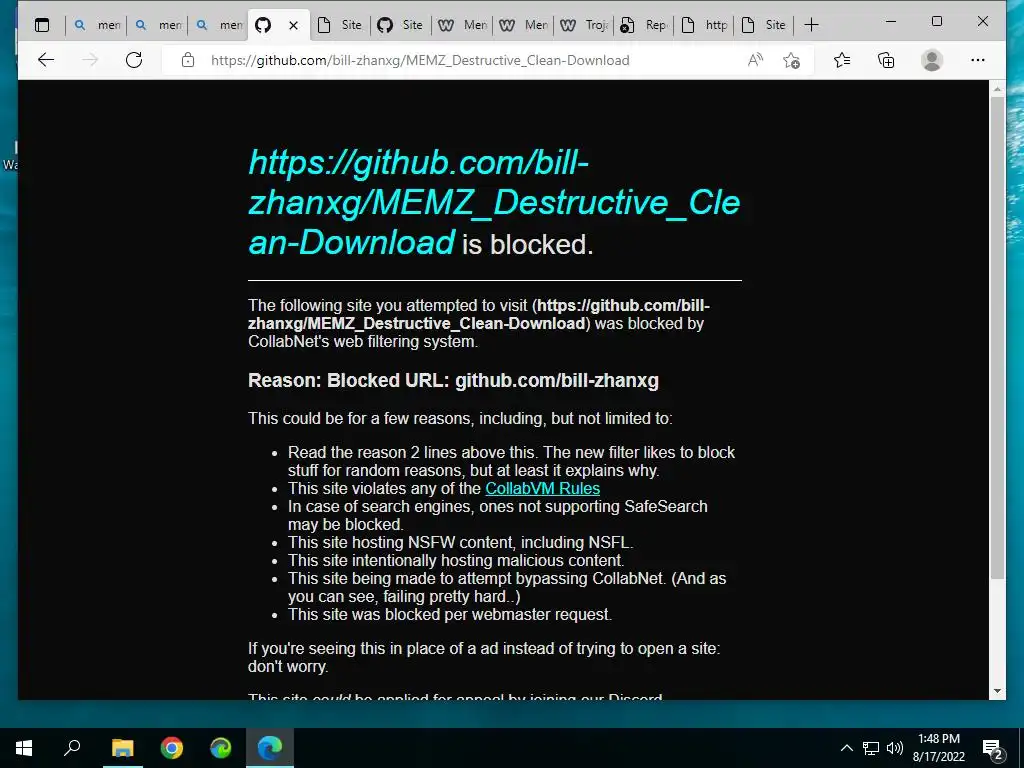Open the clock and calendar
The width and height of the screenshot is (1024, 768).
click(938, 748)
